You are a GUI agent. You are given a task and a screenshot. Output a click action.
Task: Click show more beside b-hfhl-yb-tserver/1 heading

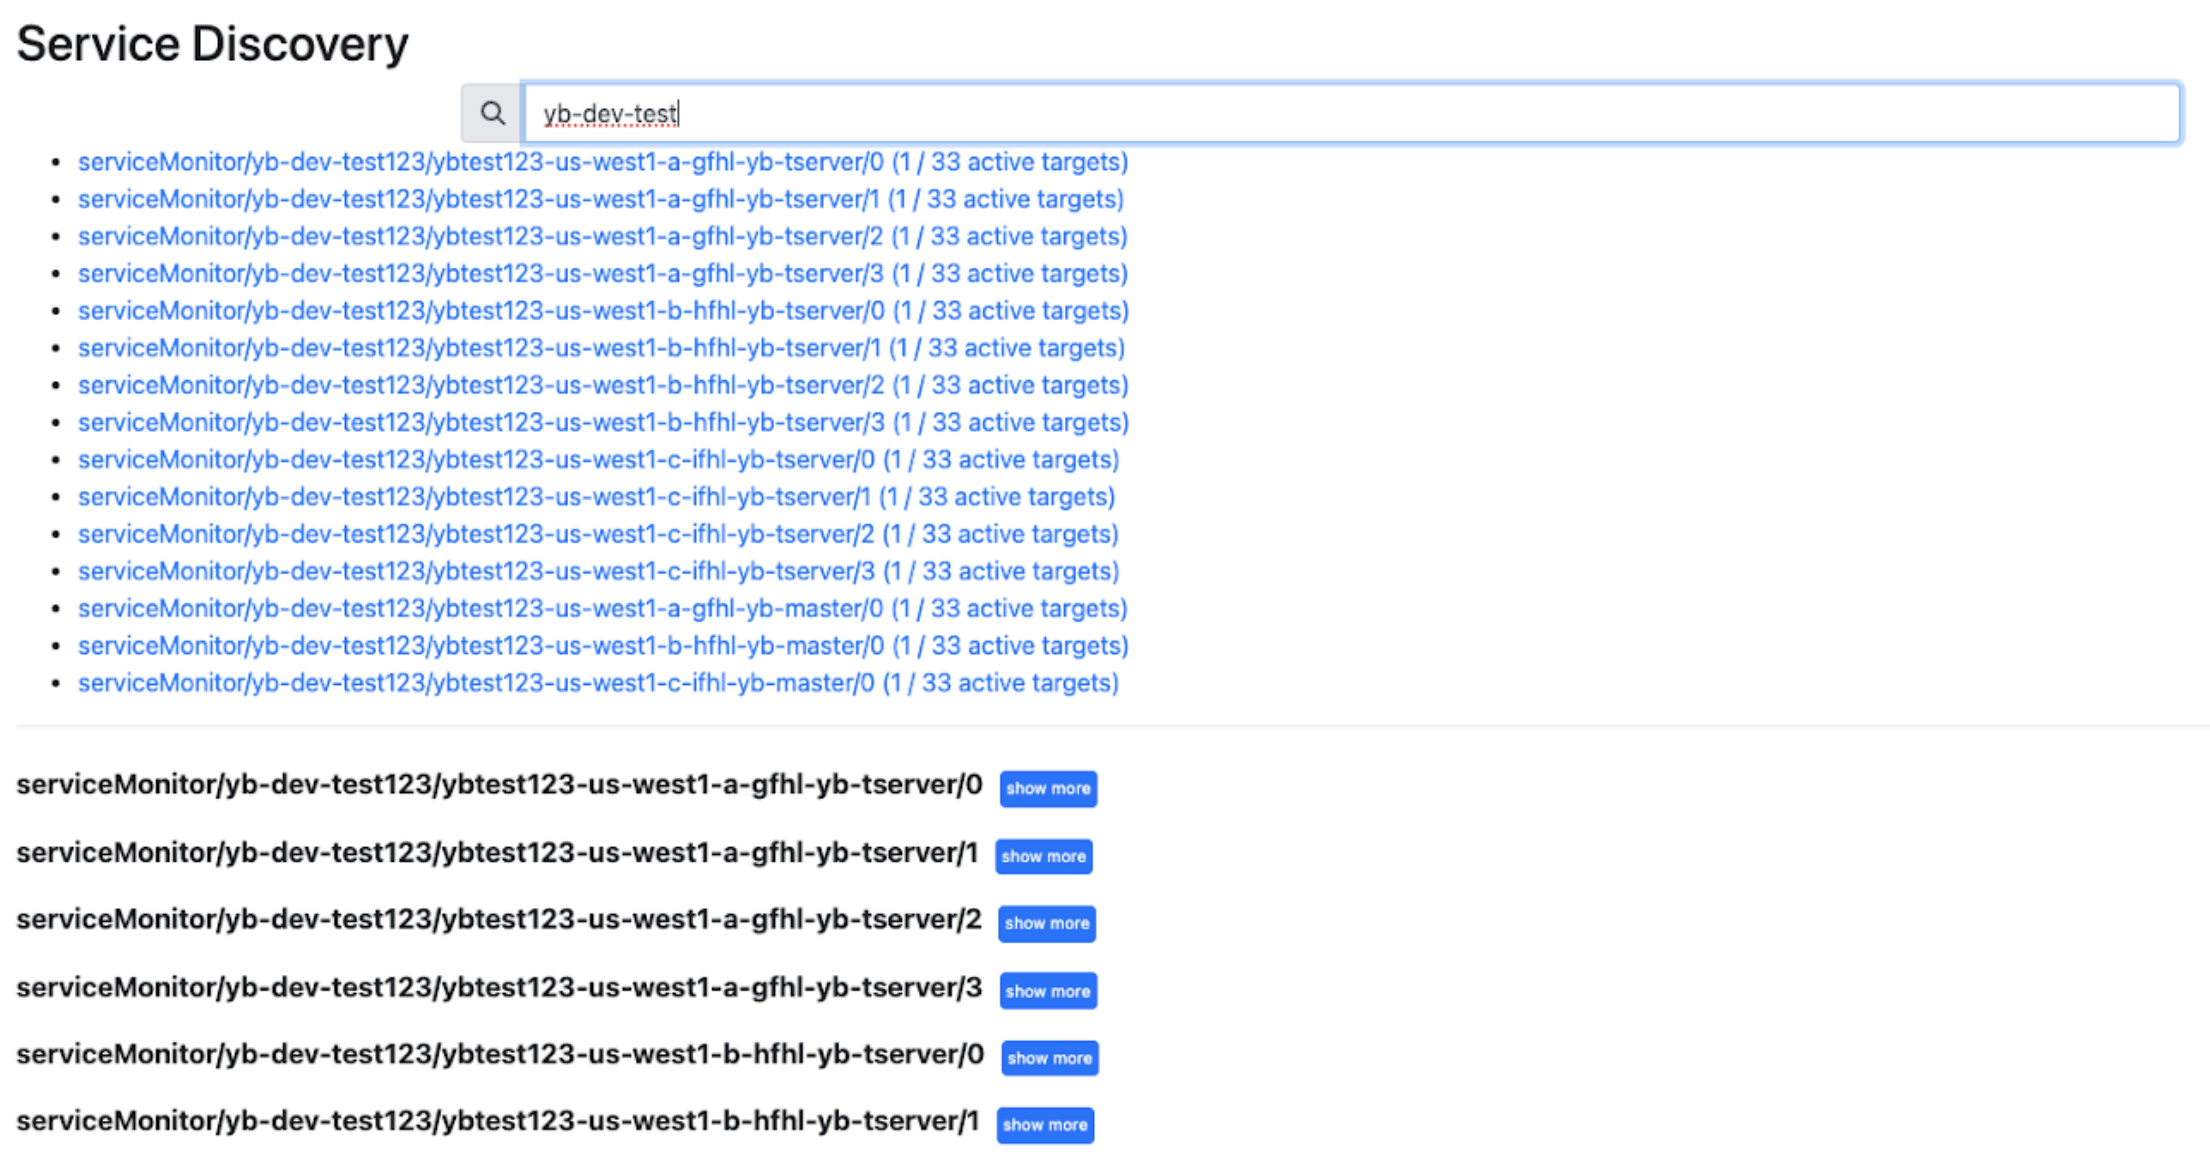[x=1045, y=1126]
